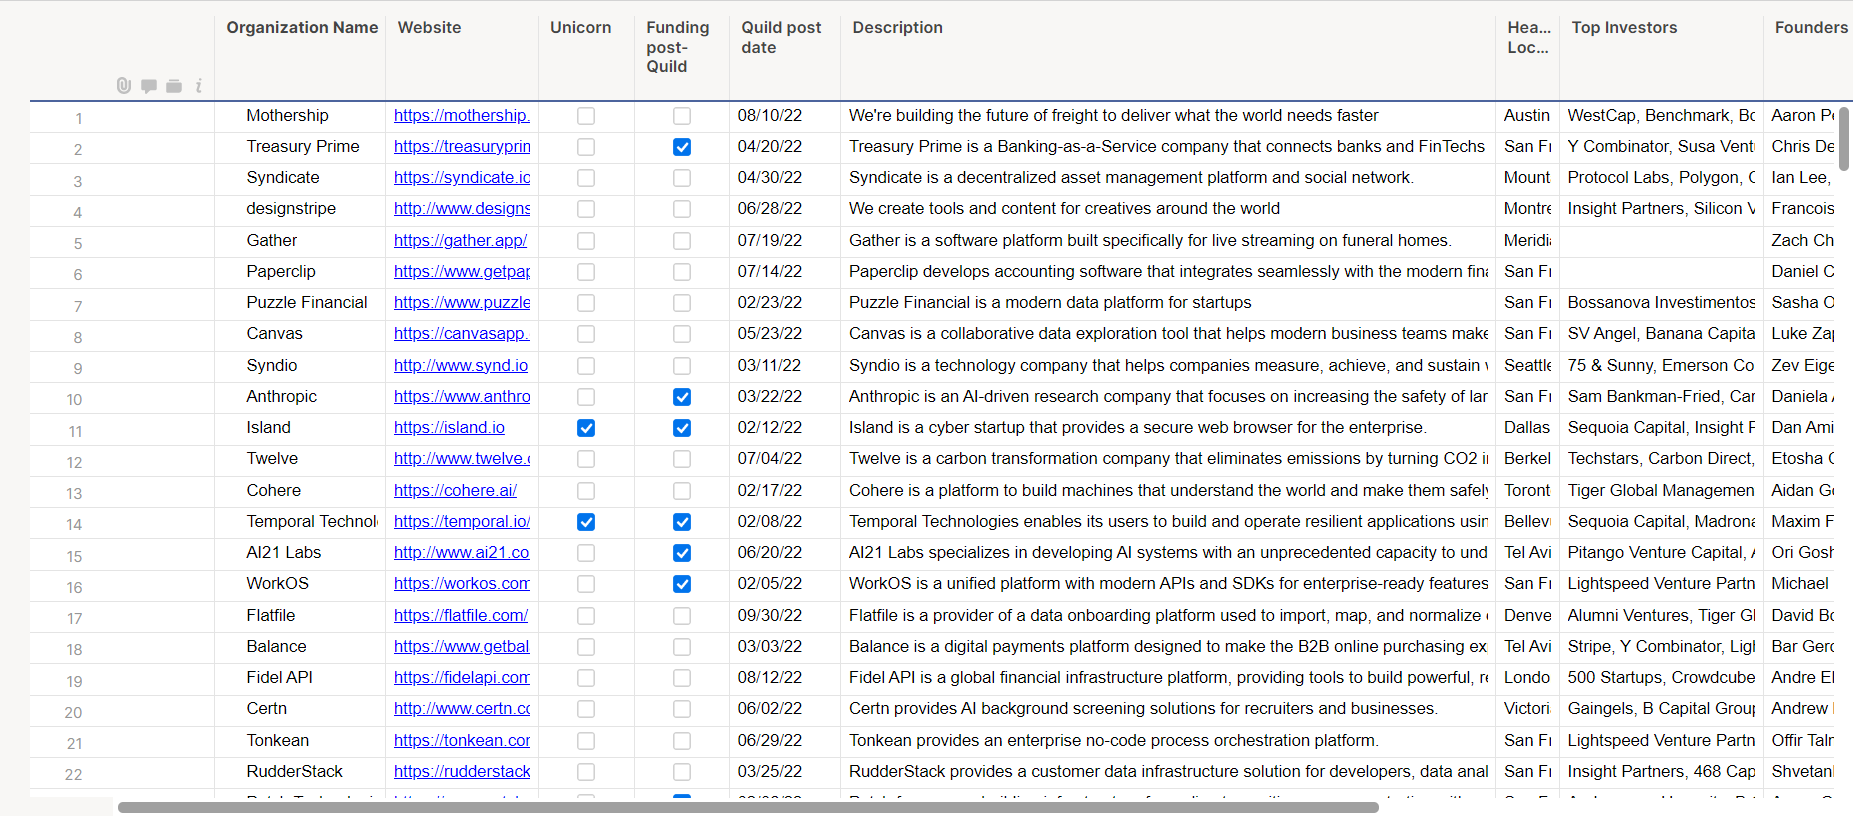
Task: Click the WestCap, Benchmark investors cell
Action: [x=1661, y=116]
